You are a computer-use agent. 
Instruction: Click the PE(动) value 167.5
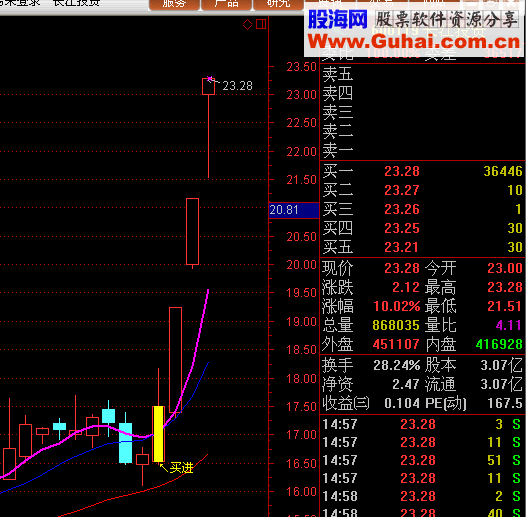pos(505,403)
